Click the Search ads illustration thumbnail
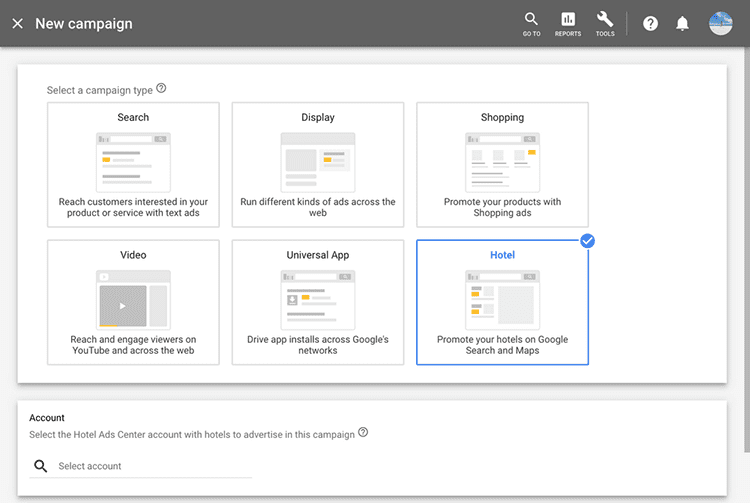750x503 pixels. 133,163
